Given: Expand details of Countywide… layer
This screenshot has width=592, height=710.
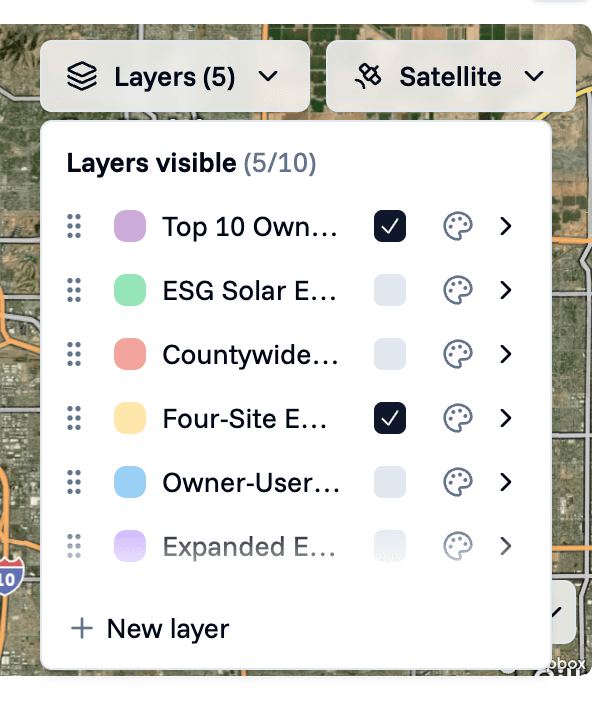Looking at the screenshot, I should click(x=506, y=354).
